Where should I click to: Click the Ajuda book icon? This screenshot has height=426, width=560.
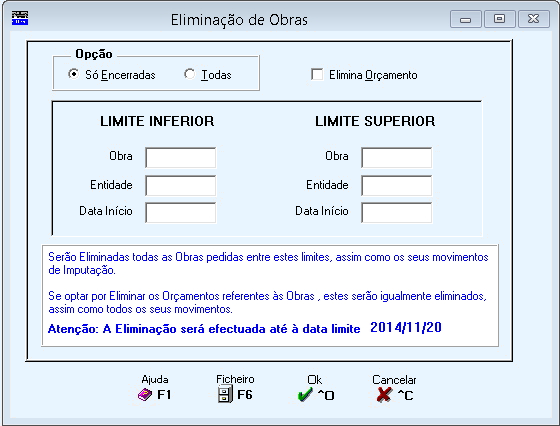coord(145,395)
